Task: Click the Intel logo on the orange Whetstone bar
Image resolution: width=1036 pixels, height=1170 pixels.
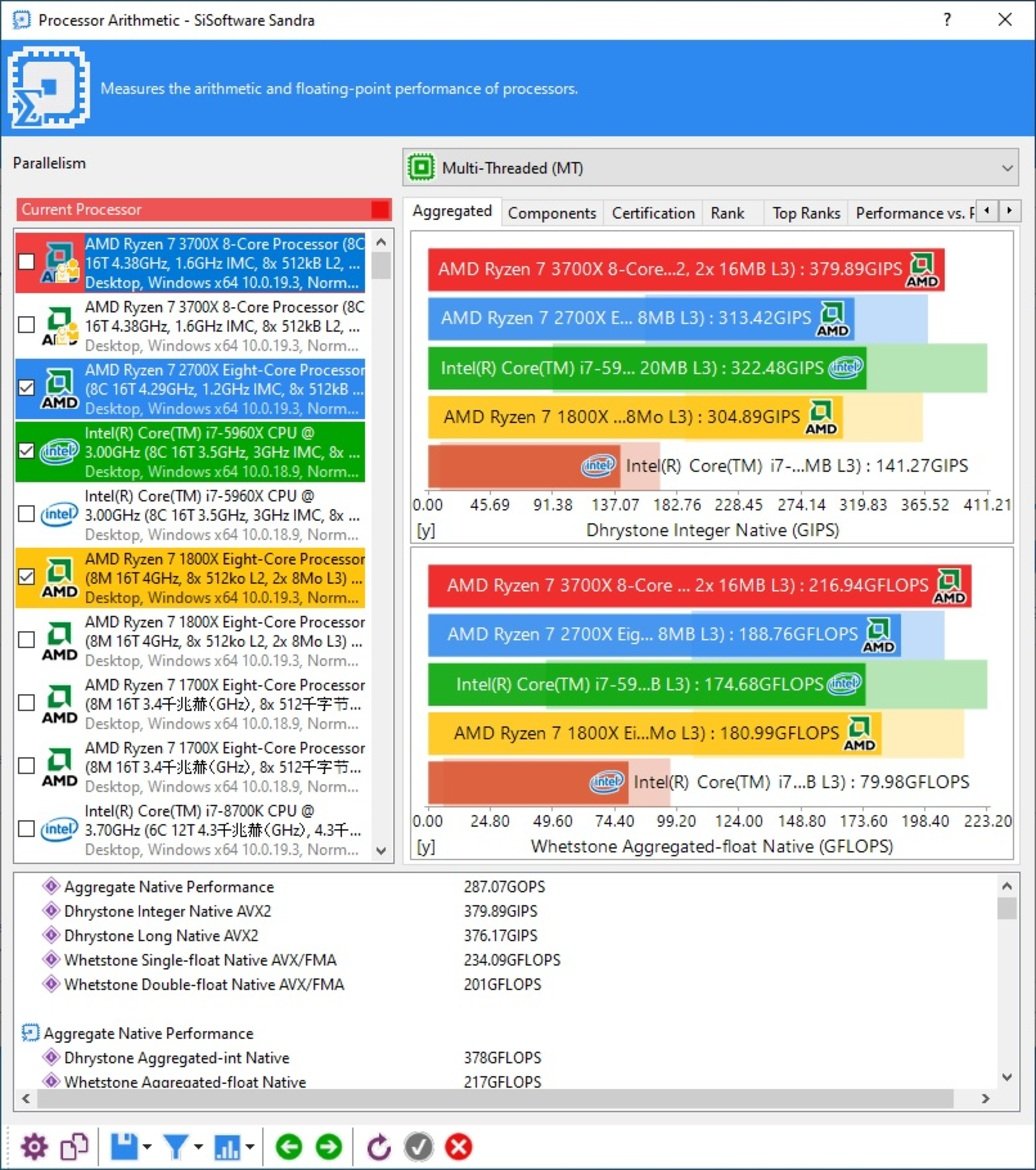Action: (606, 781)
